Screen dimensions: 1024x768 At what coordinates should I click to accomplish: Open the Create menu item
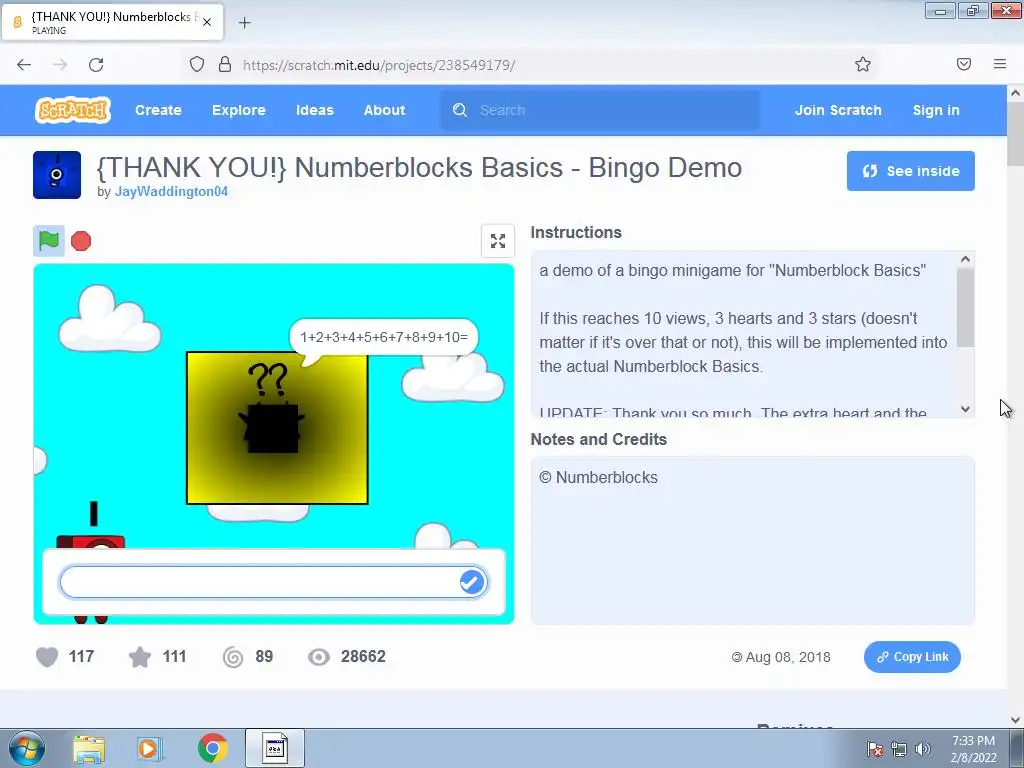coord(158,110)
